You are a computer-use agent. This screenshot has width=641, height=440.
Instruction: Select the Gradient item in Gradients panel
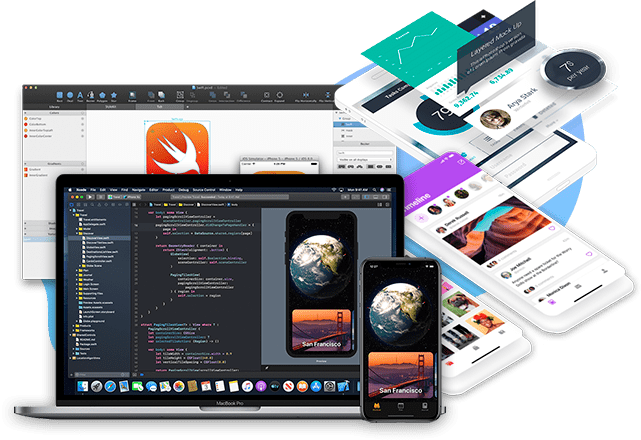pyautogui.click(x=35, y=169)
